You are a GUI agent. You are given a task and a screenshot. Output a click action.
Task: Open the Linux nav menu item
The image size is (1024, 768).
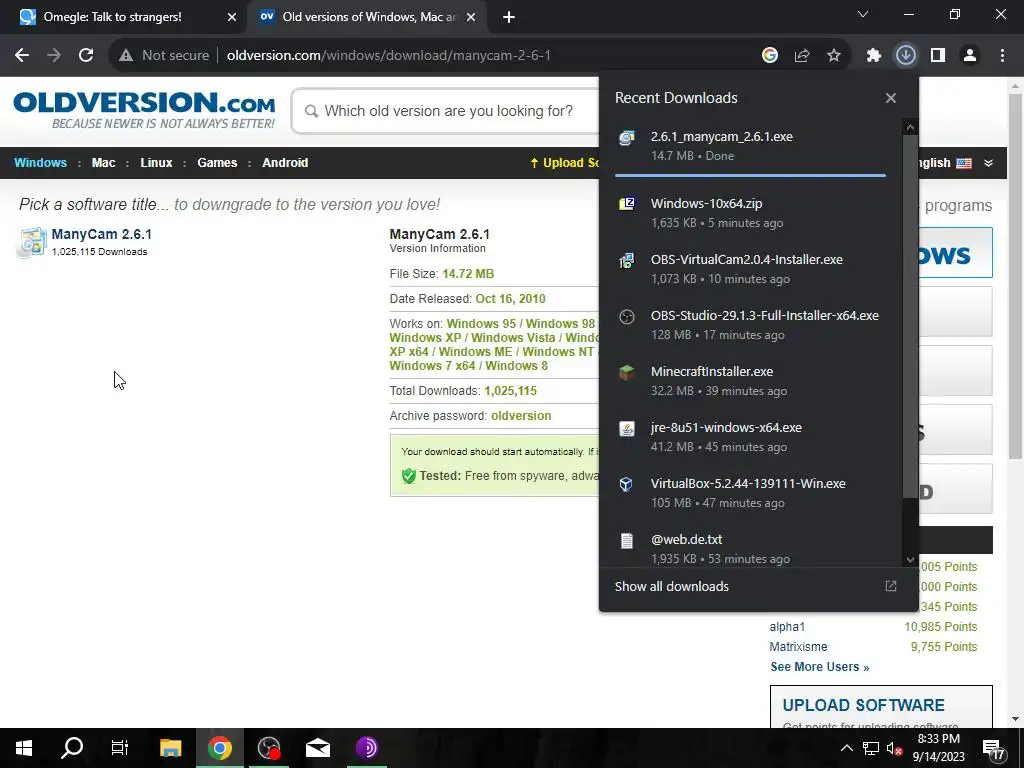pos(156,163)
